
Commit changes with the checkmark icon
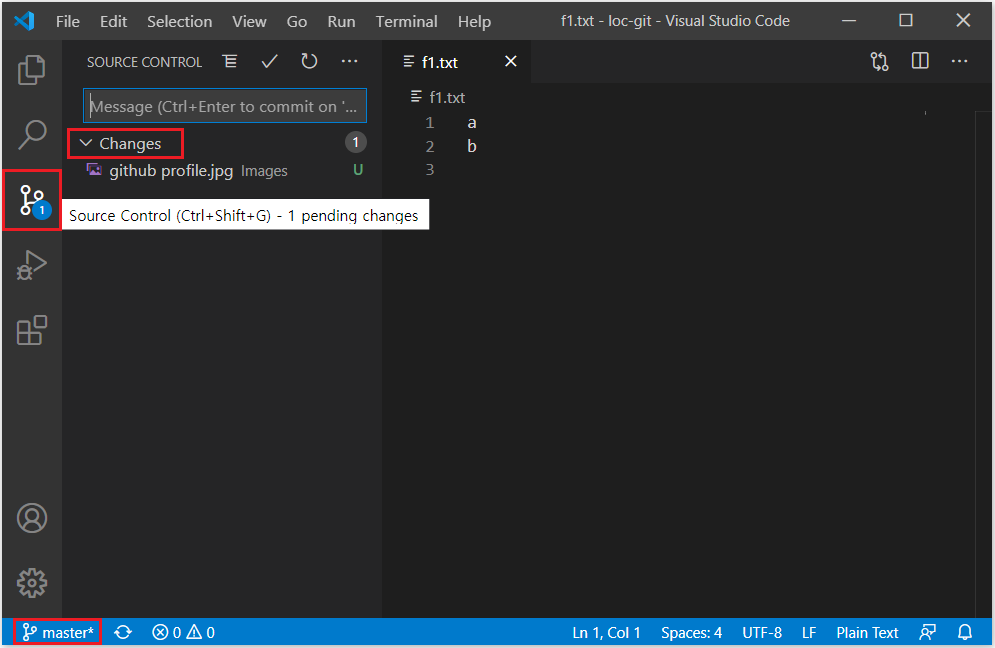coord(270,61)
